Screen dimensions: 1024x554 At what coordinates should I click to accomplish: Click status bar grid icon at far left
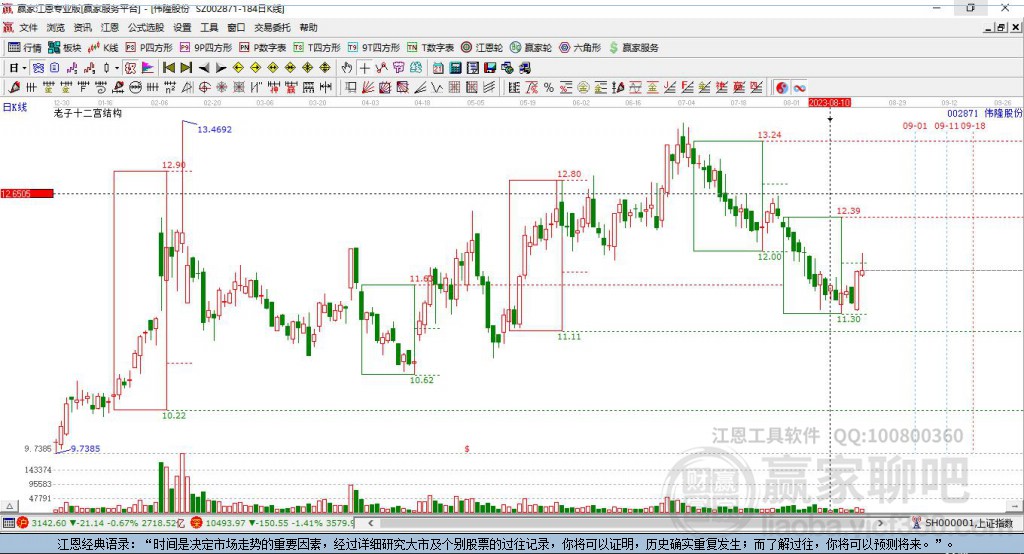tap(8, 523)
